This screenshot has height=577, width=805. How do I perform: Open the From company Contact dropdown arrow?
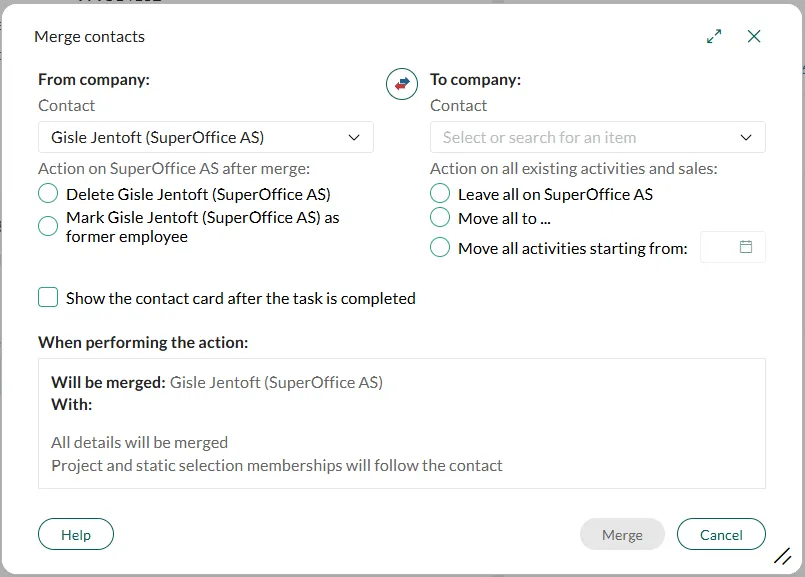[x=354, y=137]
